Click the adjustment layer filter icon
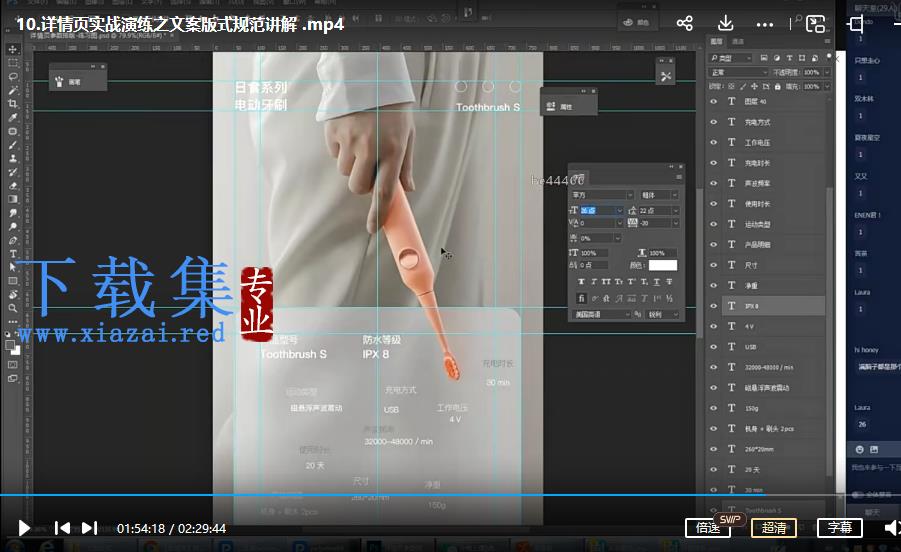The height and width of the screenshot is (552, 901). (x=776, y=58)
